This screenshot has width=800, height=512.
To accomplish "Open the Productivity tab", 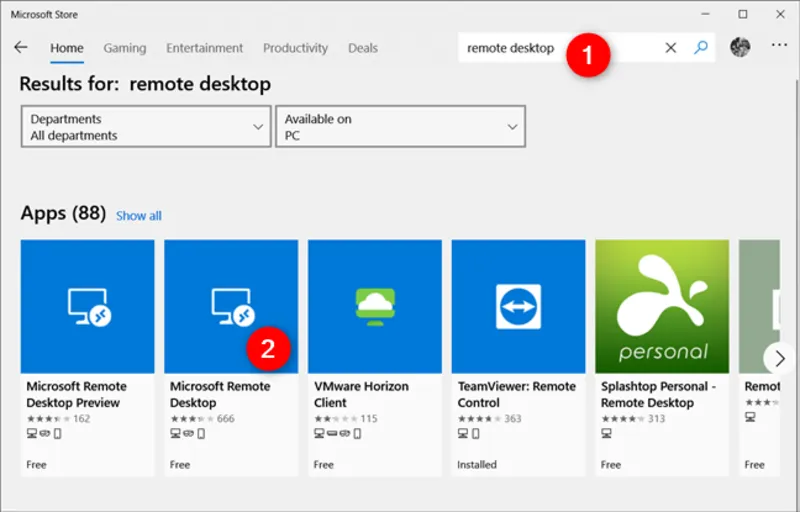I will point(295,48).
